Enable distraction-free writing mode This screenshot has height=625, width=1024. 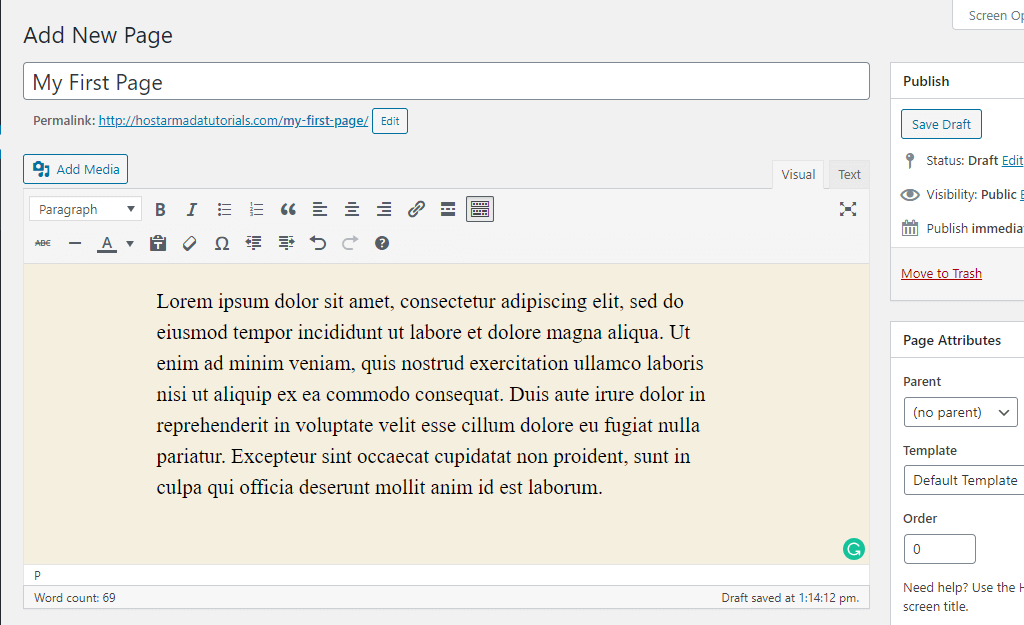(x=848, y=209)
